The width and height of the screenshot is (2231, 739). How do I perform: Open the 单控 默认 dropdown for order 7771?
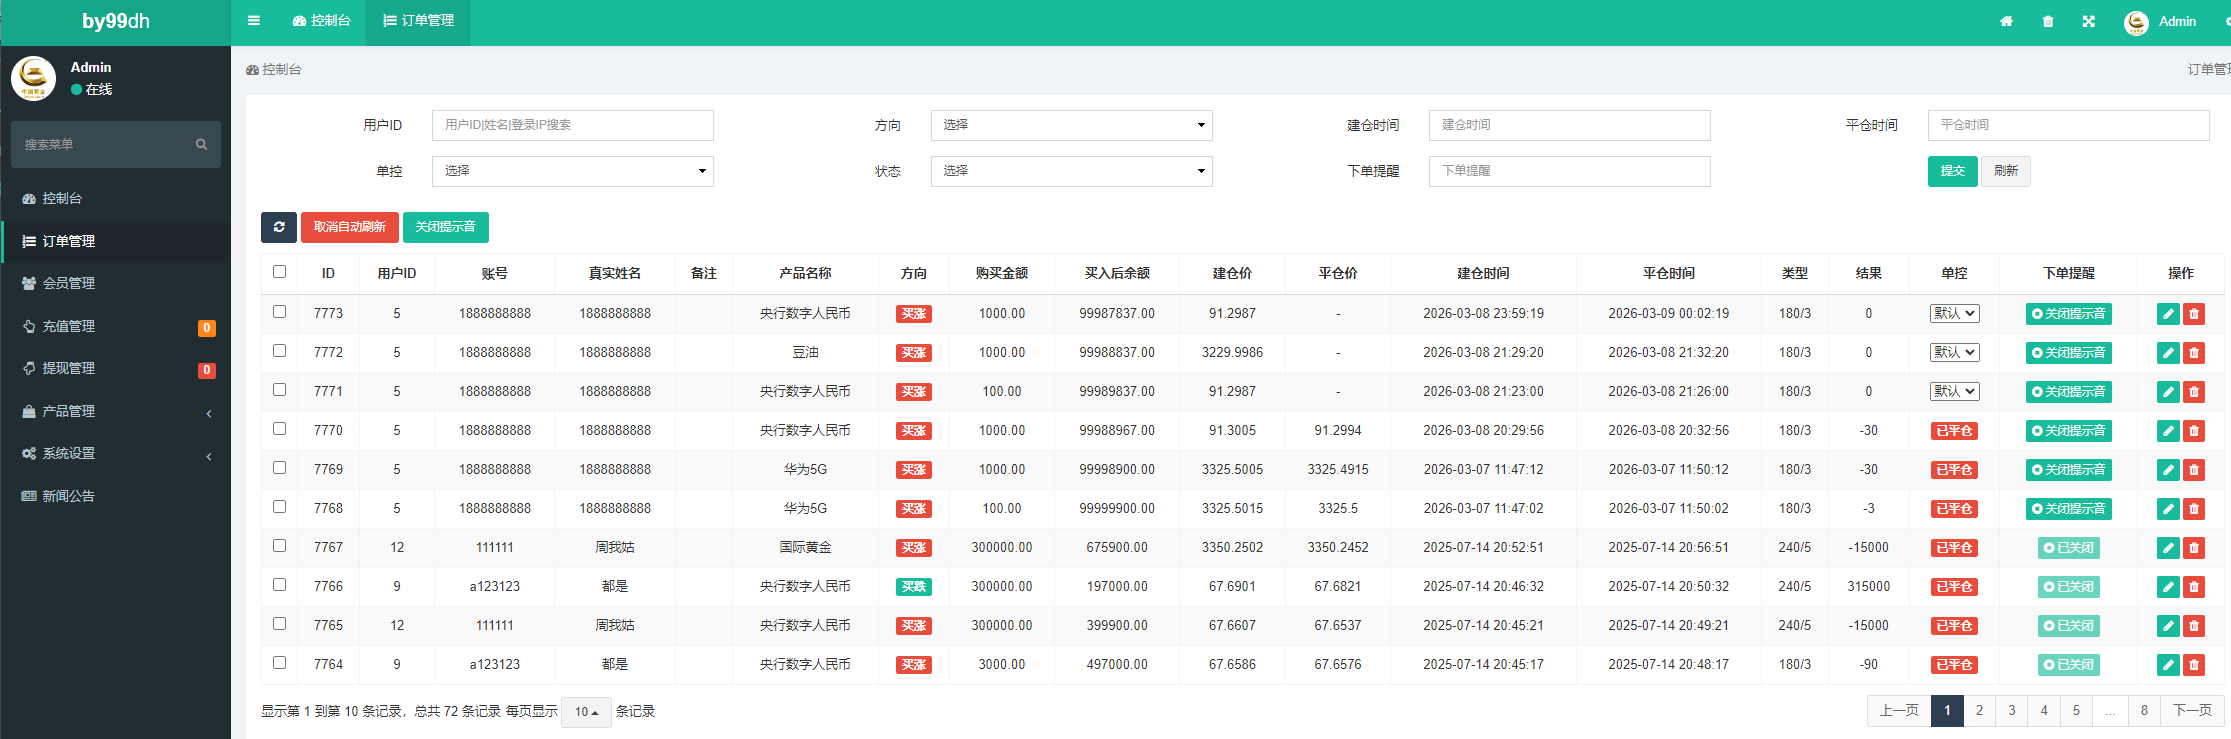point(1954,391)
